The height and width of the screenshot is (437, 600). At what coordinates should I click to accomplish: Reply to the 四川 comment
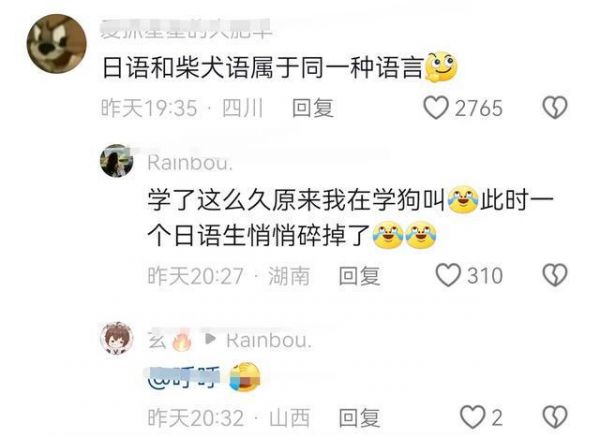pyautogui.click(x=313, y=108)
